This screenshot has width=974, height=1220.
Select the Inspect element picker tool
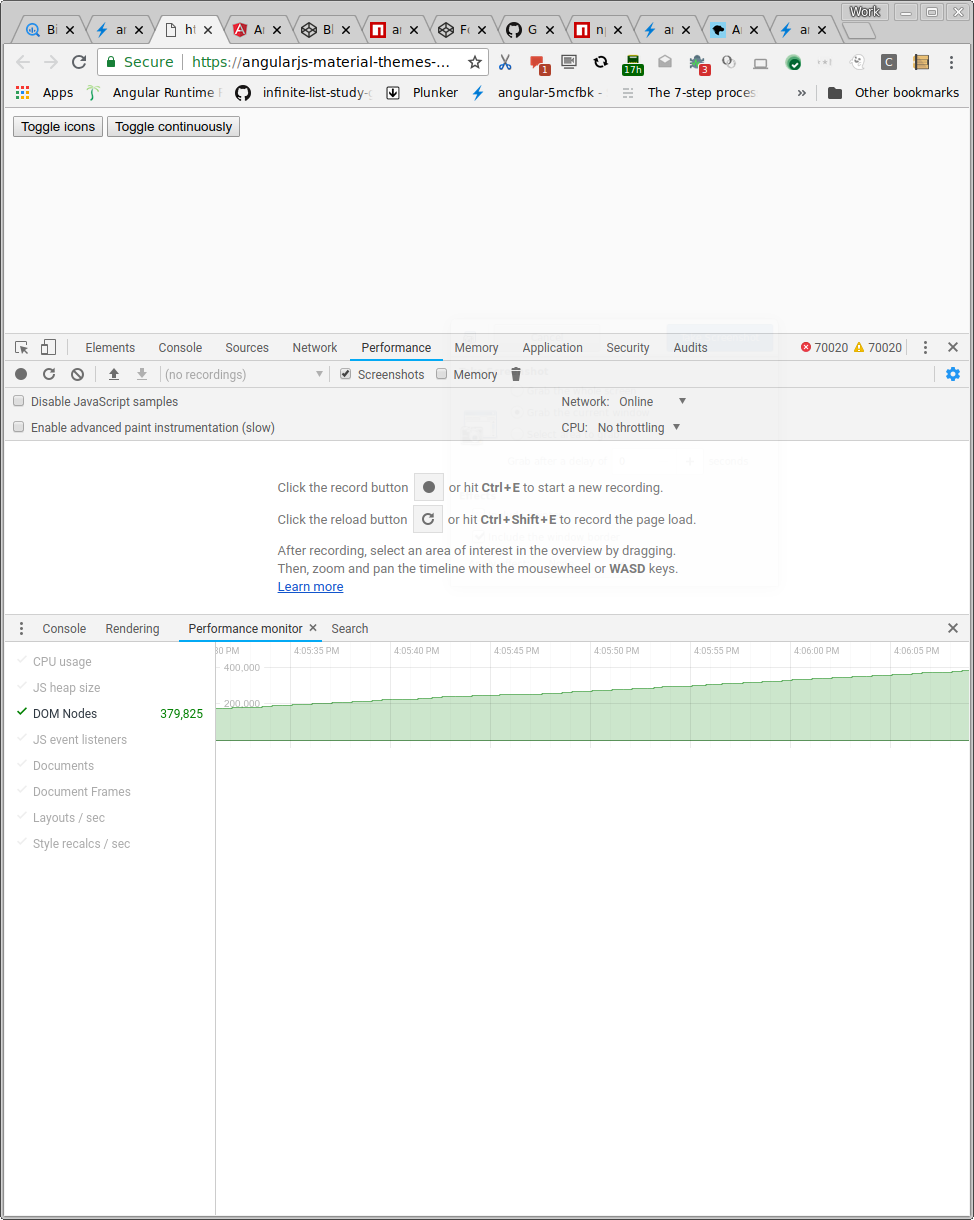20,347
